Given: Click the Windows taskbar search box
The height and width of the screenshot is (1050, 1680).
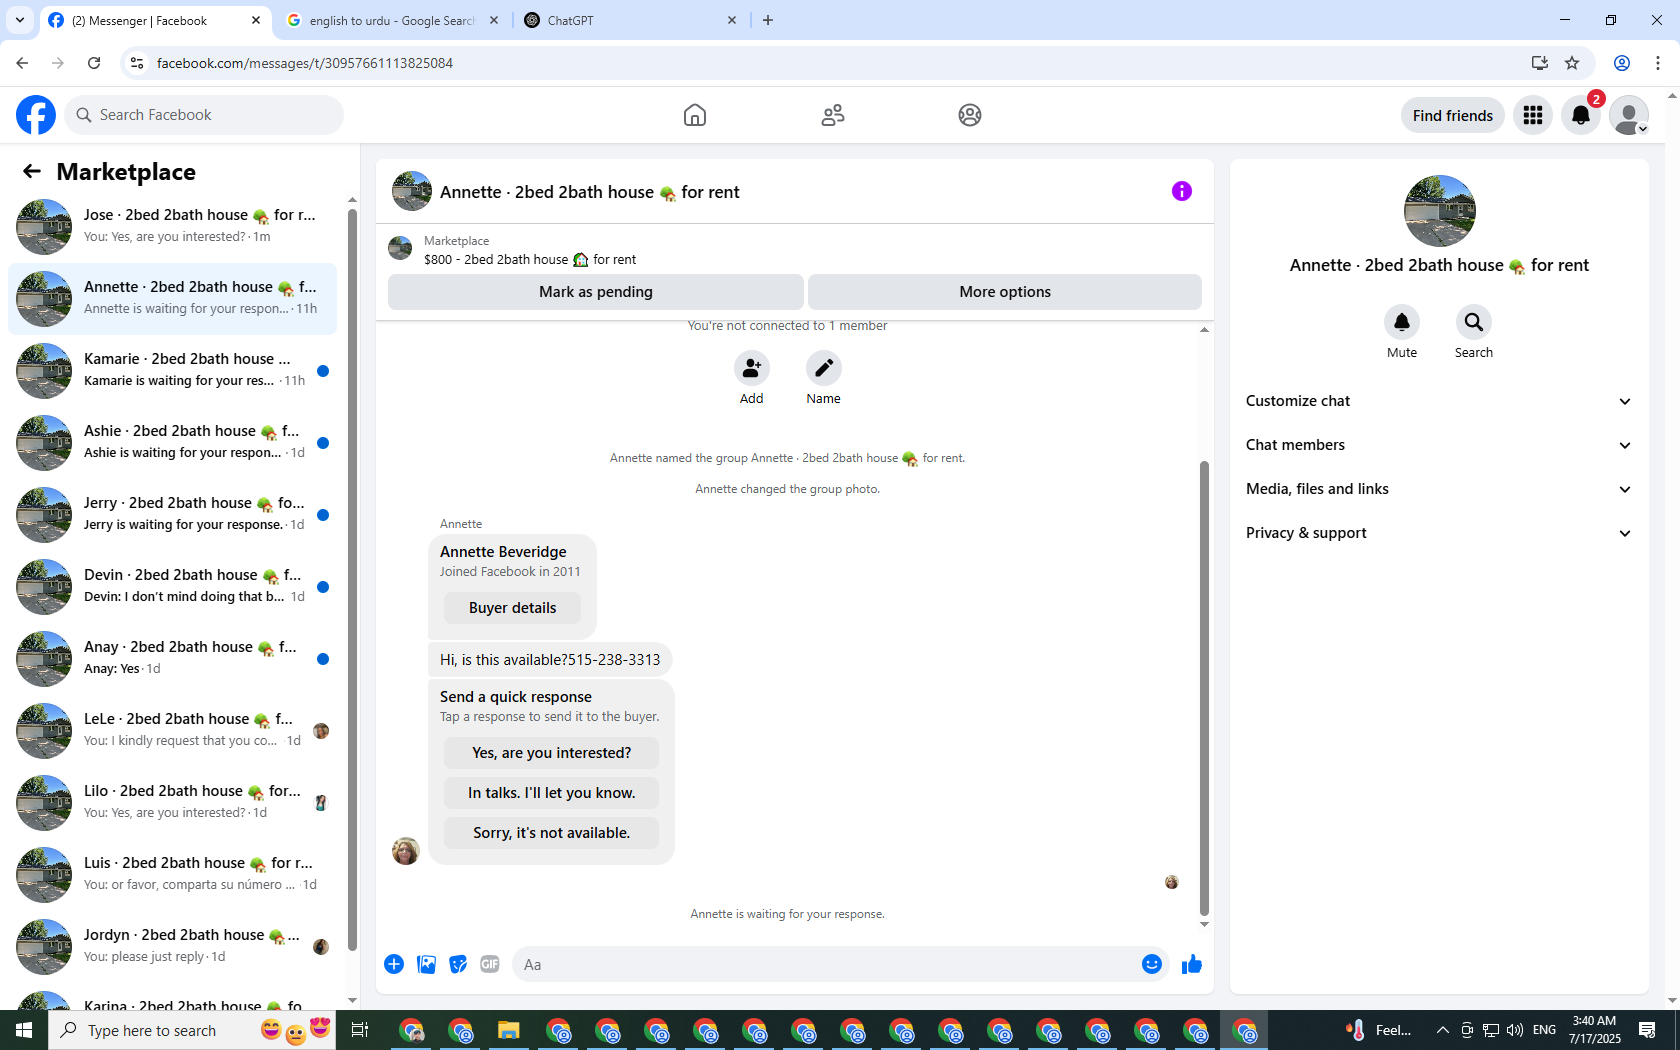Looking at the screenshot, I should tap(193, 1030).
